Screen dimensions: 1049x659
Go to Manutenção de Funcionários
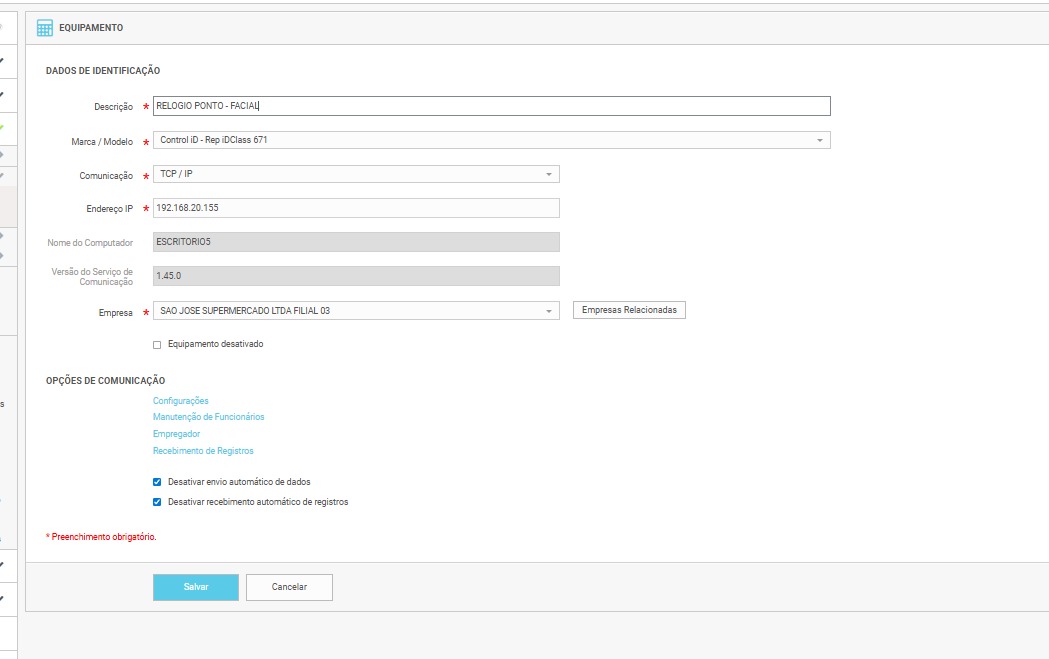click(x=208, y=417)
